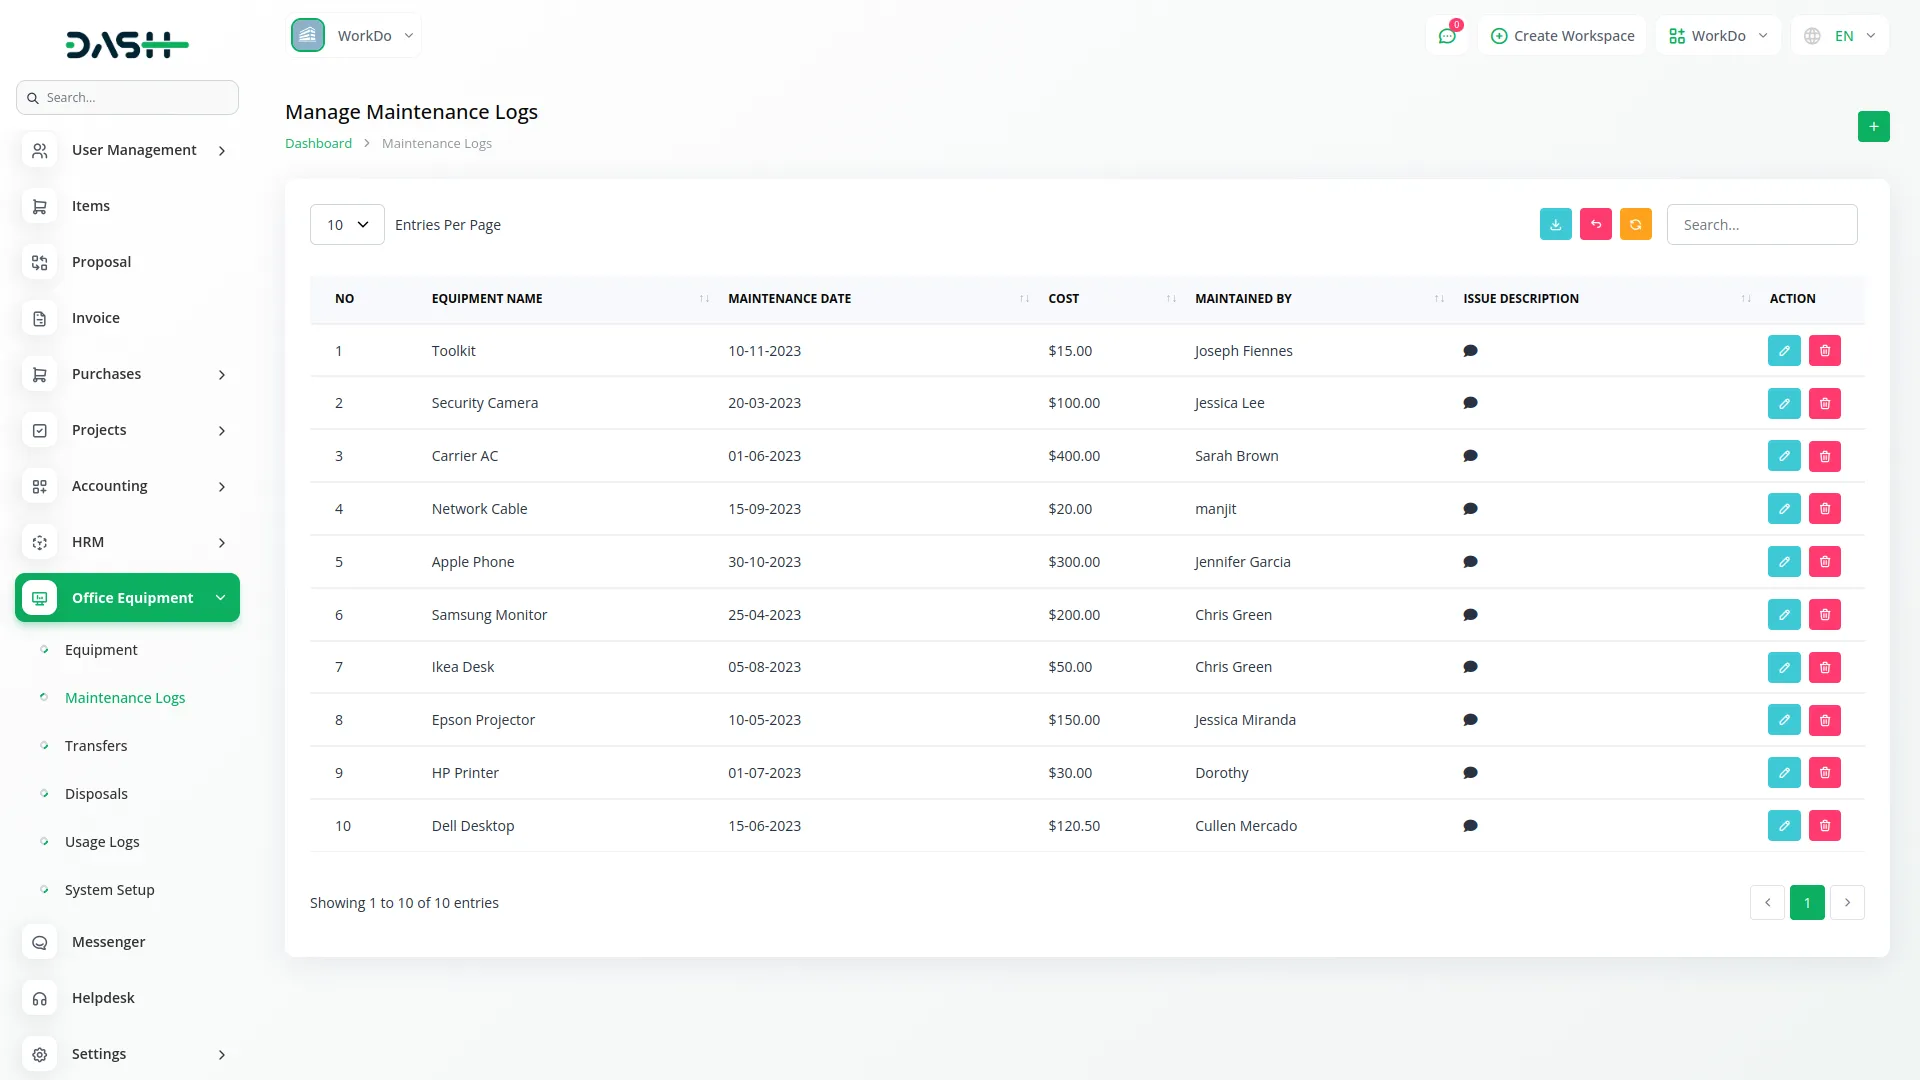Delete the Security Camera maintenance log
Screen dimensions: 1920x1080
coord(1824,404)
